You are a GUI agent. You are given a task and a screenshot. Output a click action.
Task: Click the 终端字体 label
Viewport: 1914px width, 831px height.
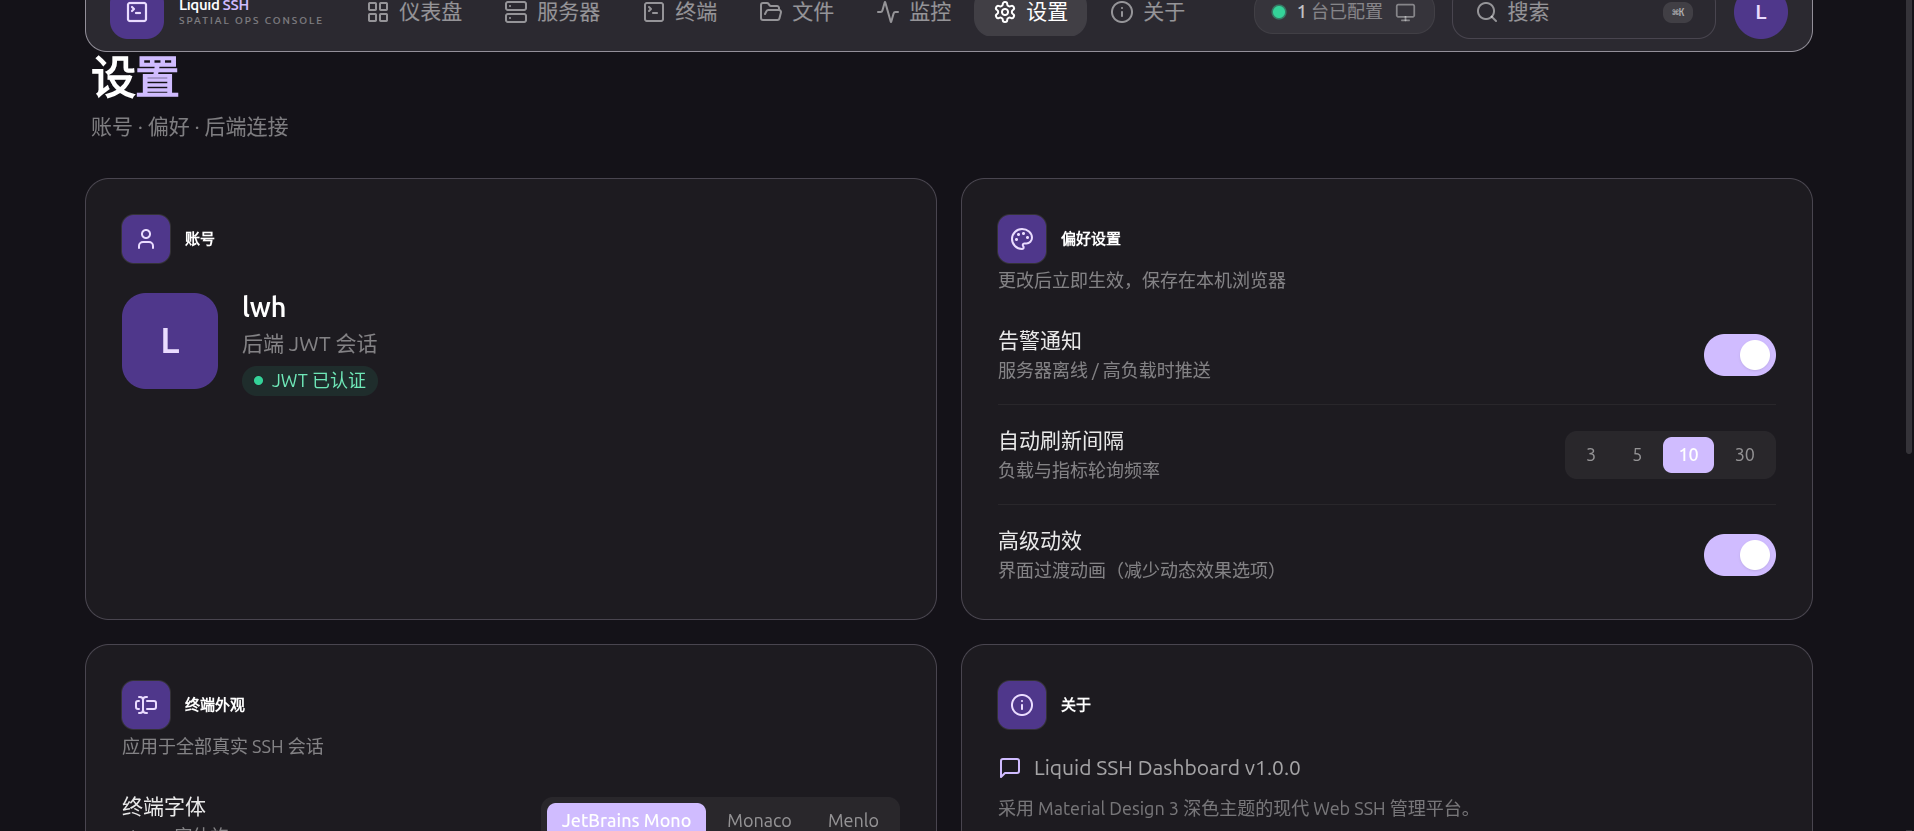pyautogui.click(x=164, y=807)
